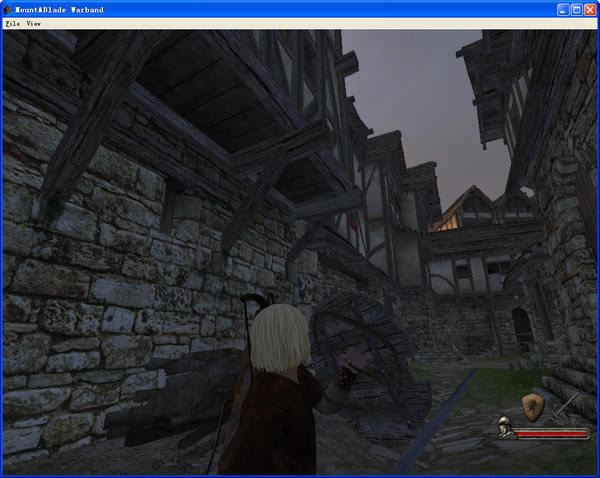Click the sword weapon icon in the HUD
The height and width of the screenshot is (478, 600).
tap(566, 403)
